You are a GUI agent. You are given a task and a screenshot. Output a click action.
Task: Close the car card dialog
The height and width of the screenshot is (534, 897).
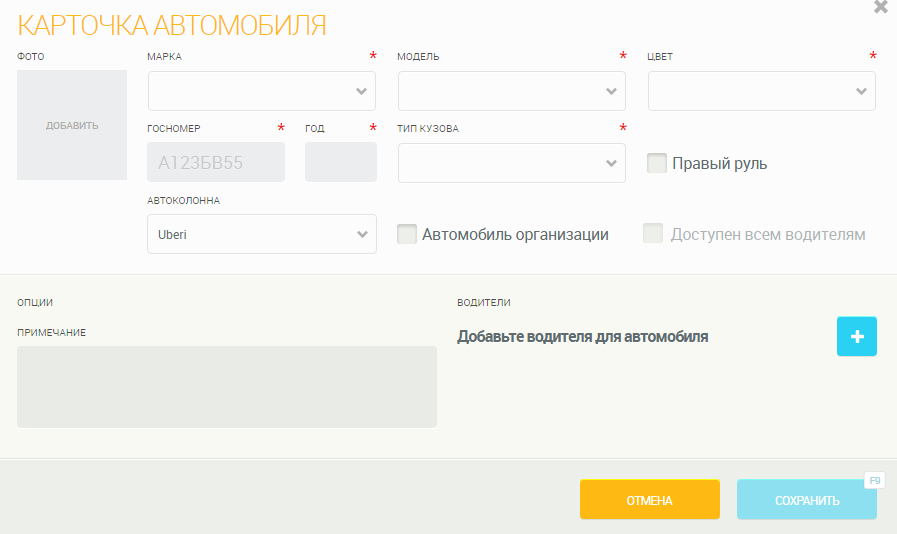pos(880,8)
